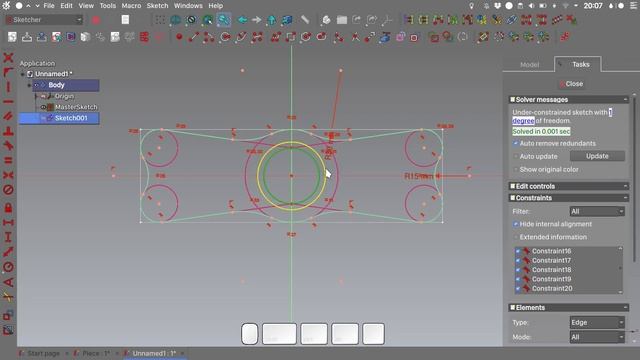Select the Coincident constraint tool
The width and height of the screenshot is (640, 360).
(x=8, y=57)
